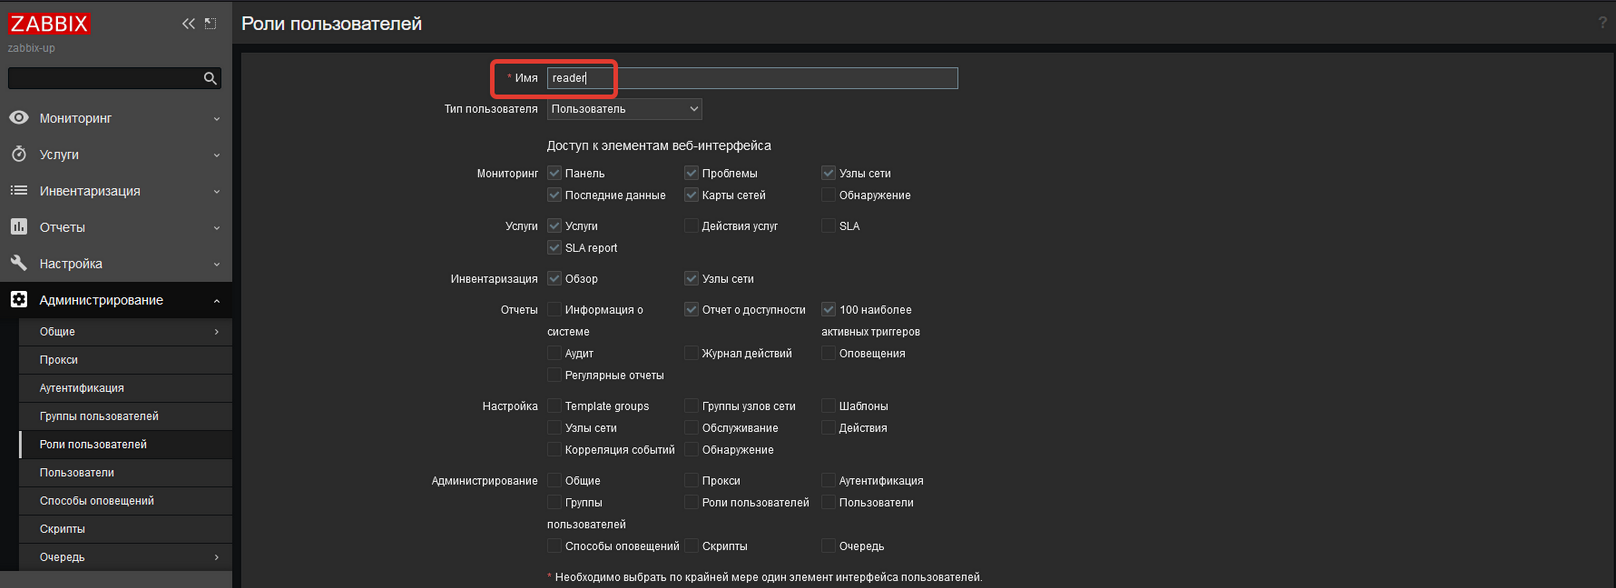Click the Reports chart icon
The image size is (1616, 588).
coord(18,227)
